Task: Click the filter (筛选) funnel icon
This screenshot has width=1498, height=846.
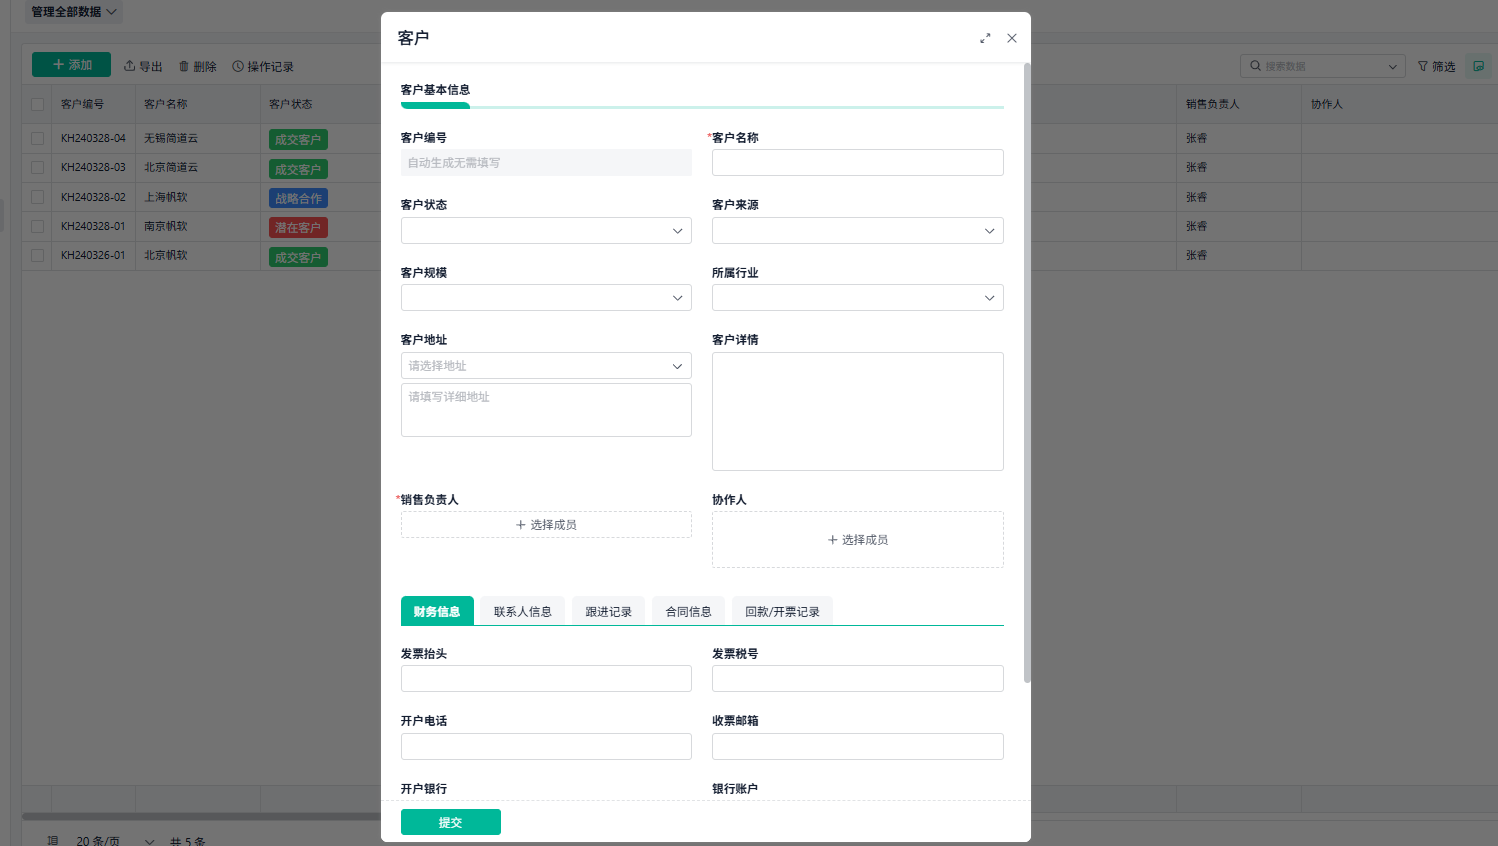Action: click(1424, 66)
